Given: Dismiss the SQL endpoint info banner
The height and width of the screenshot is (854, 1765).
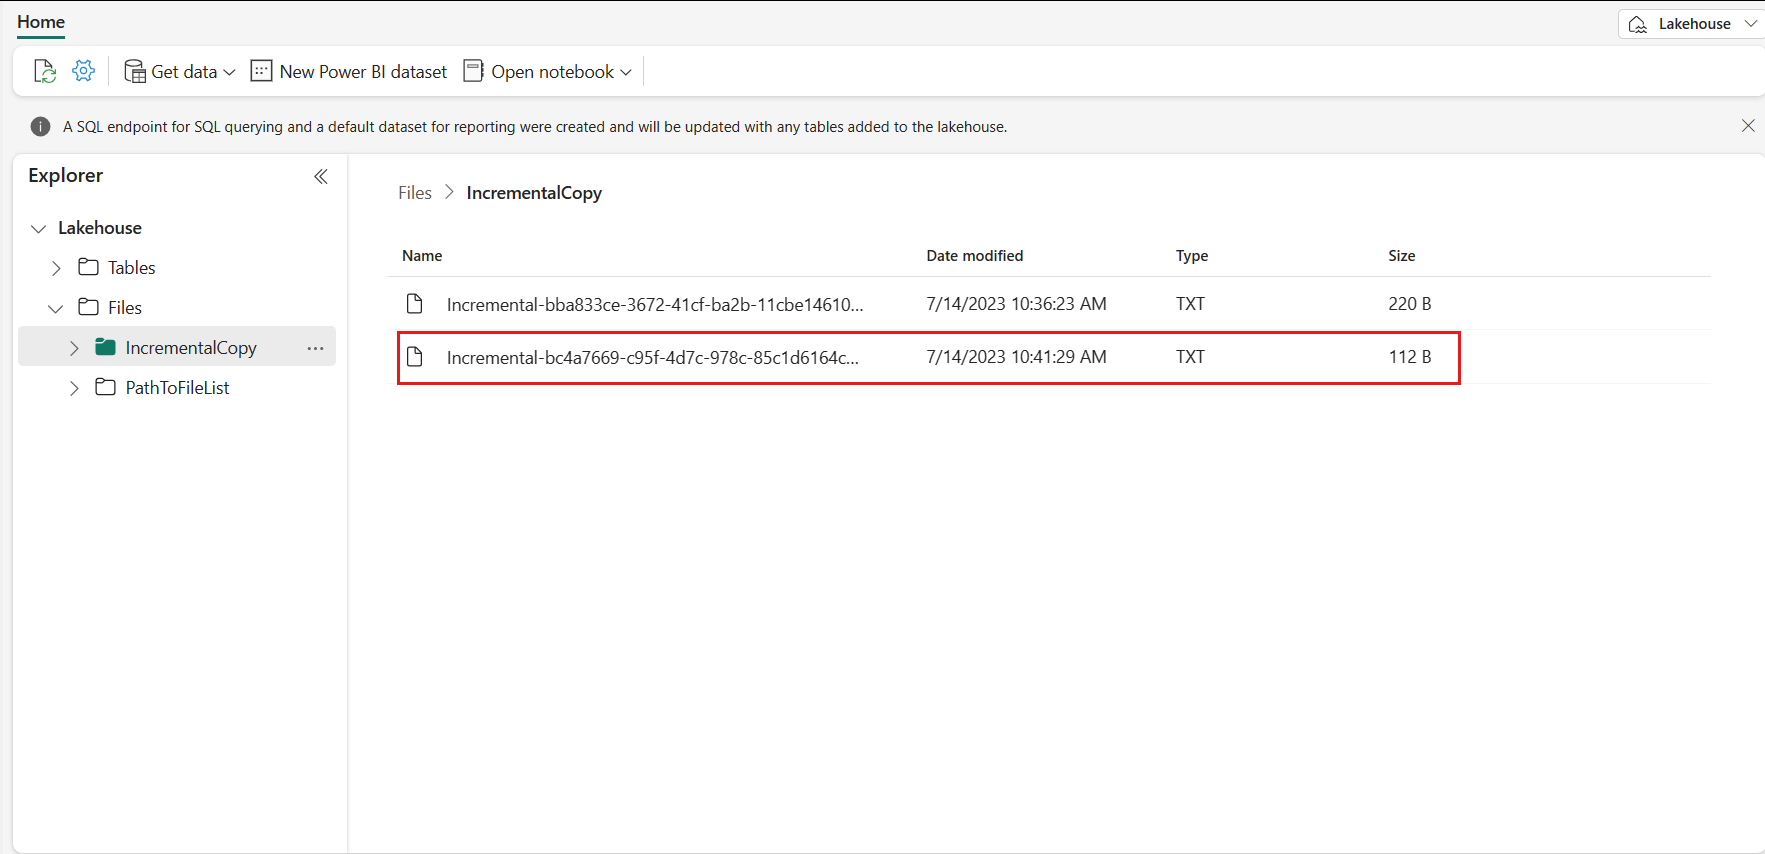Looking at the screenshot, I should click(x=1748, y=126).
